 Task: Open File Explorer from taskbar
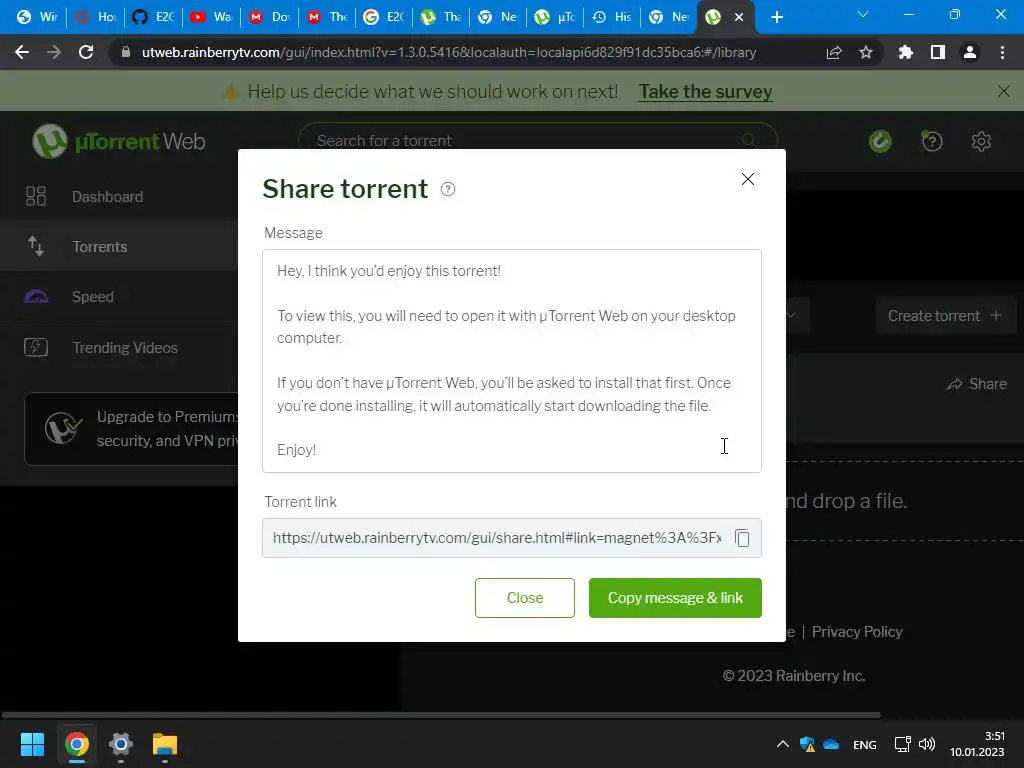point(165,744)
